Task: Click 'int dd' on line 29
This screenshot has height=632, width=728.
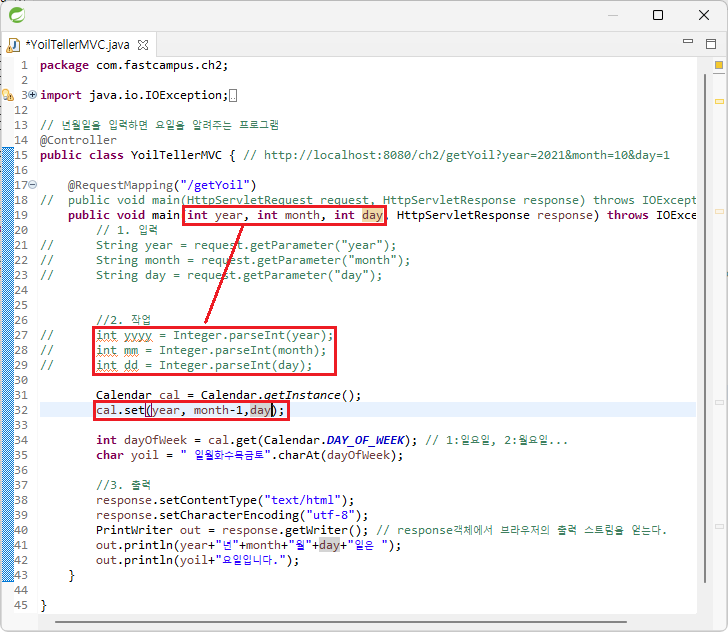Action: coord(117,365)
